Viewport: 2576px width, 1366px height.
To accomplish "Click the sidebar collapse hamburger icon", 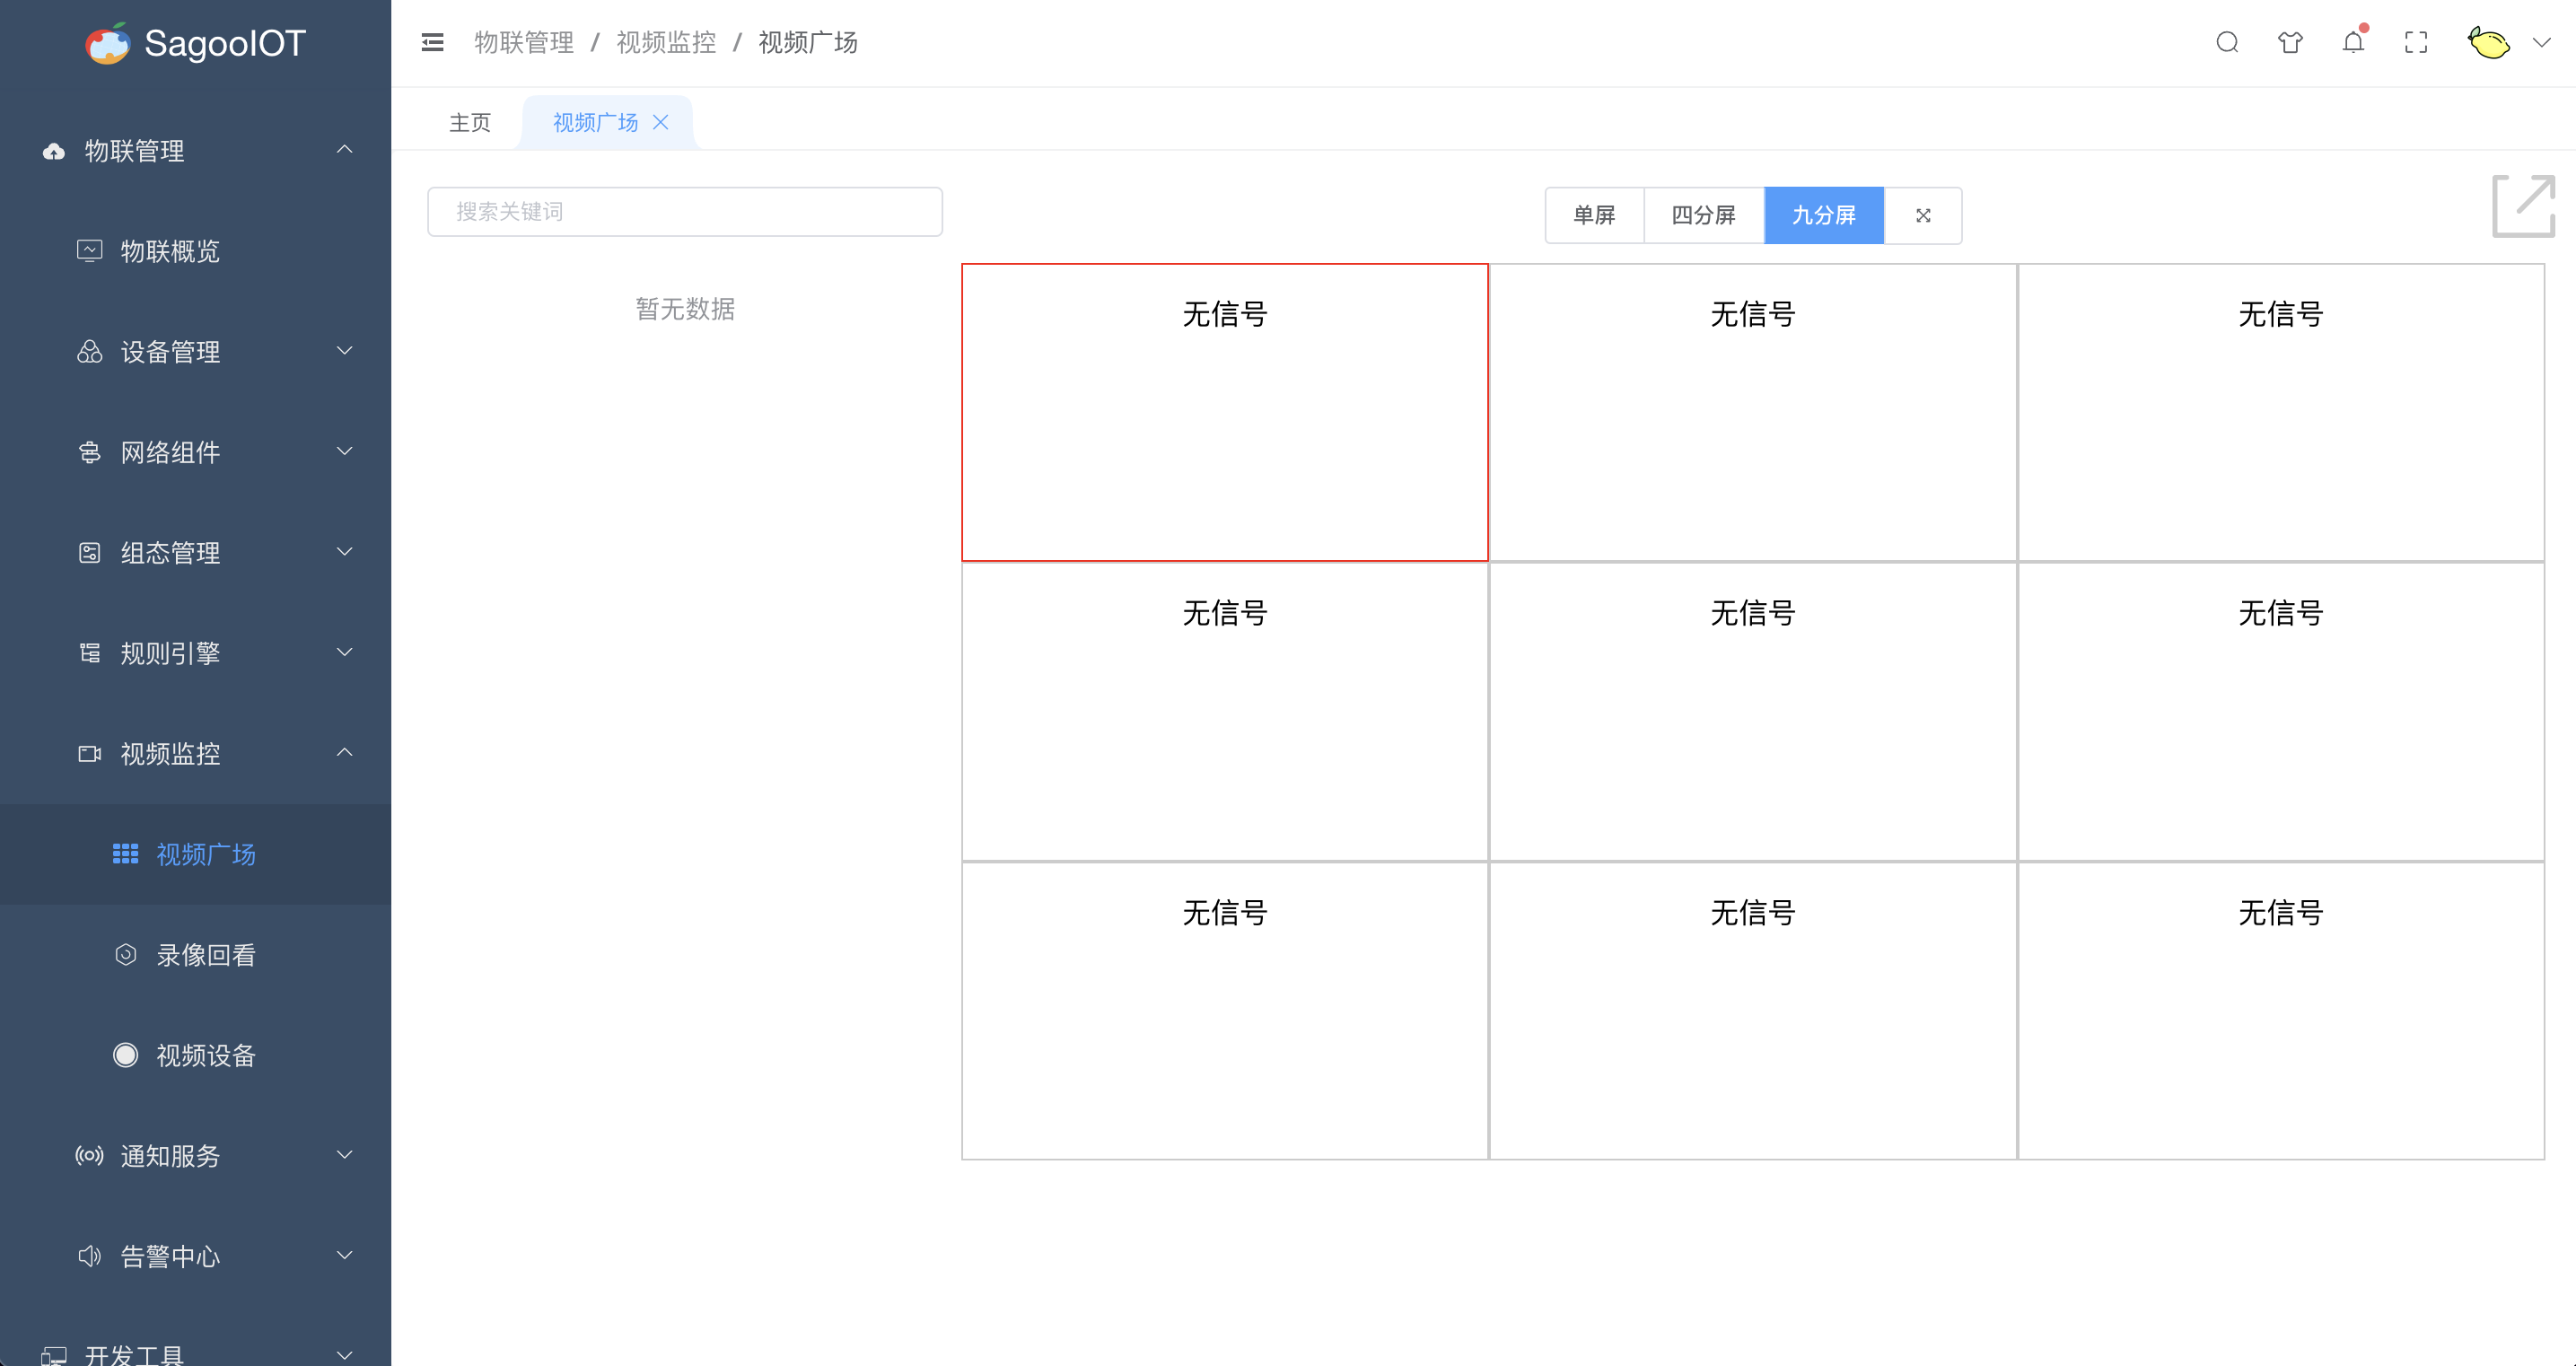I will (x=432, y=42).
